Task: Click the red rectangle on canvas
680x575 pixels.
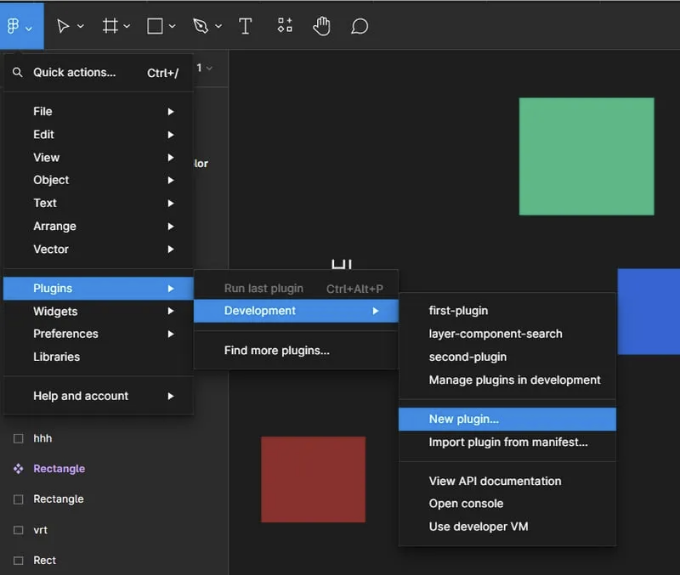Action: pos(313,479)
